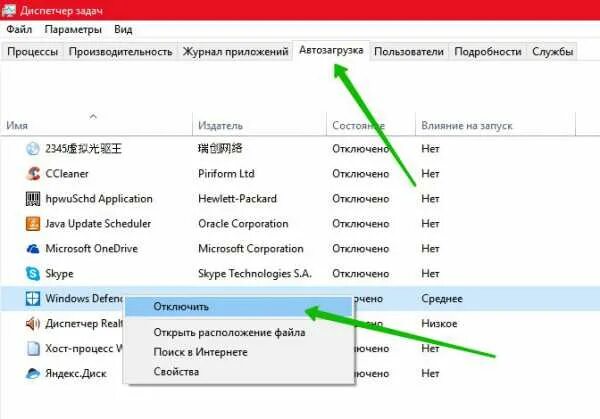Click the Piriform Ltd publisher cell

click(226, 174)
